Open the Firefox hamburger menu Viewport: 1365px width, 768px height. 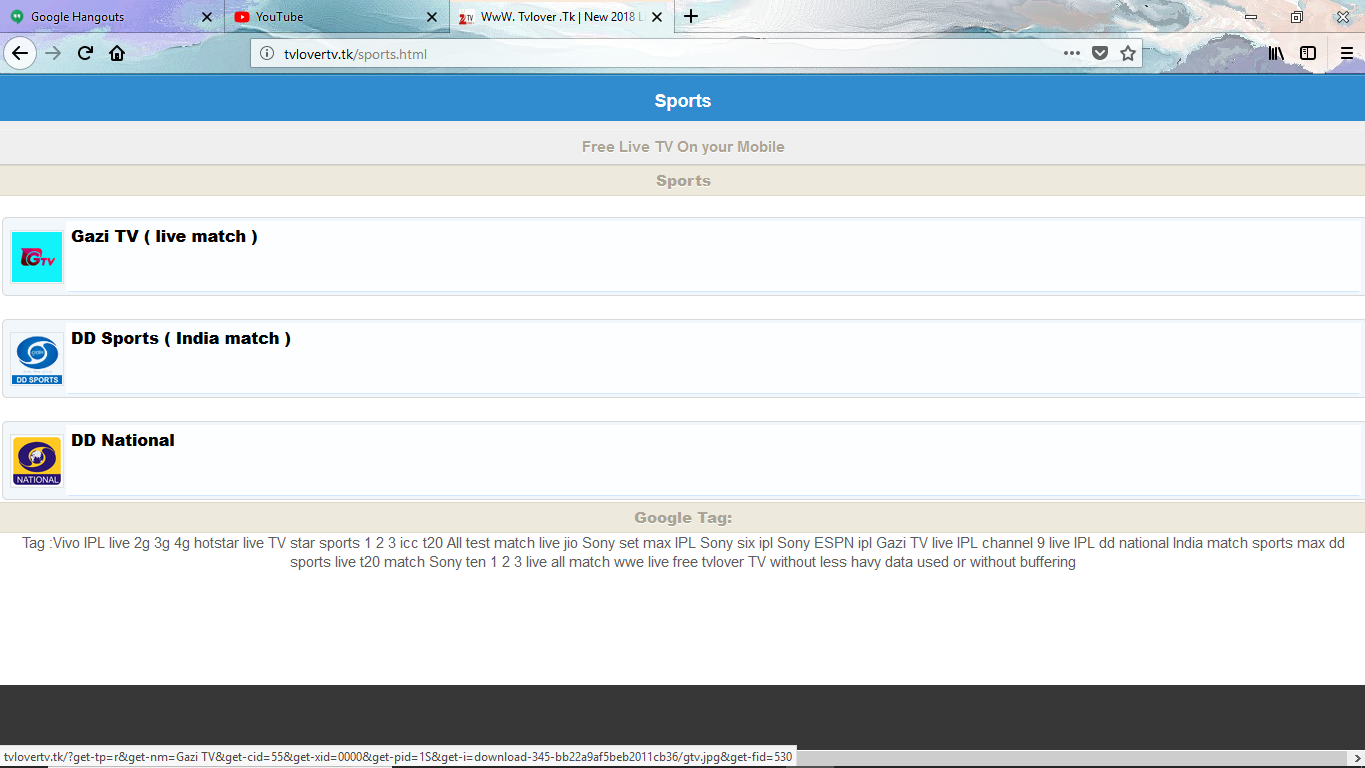coord(1347,54)
